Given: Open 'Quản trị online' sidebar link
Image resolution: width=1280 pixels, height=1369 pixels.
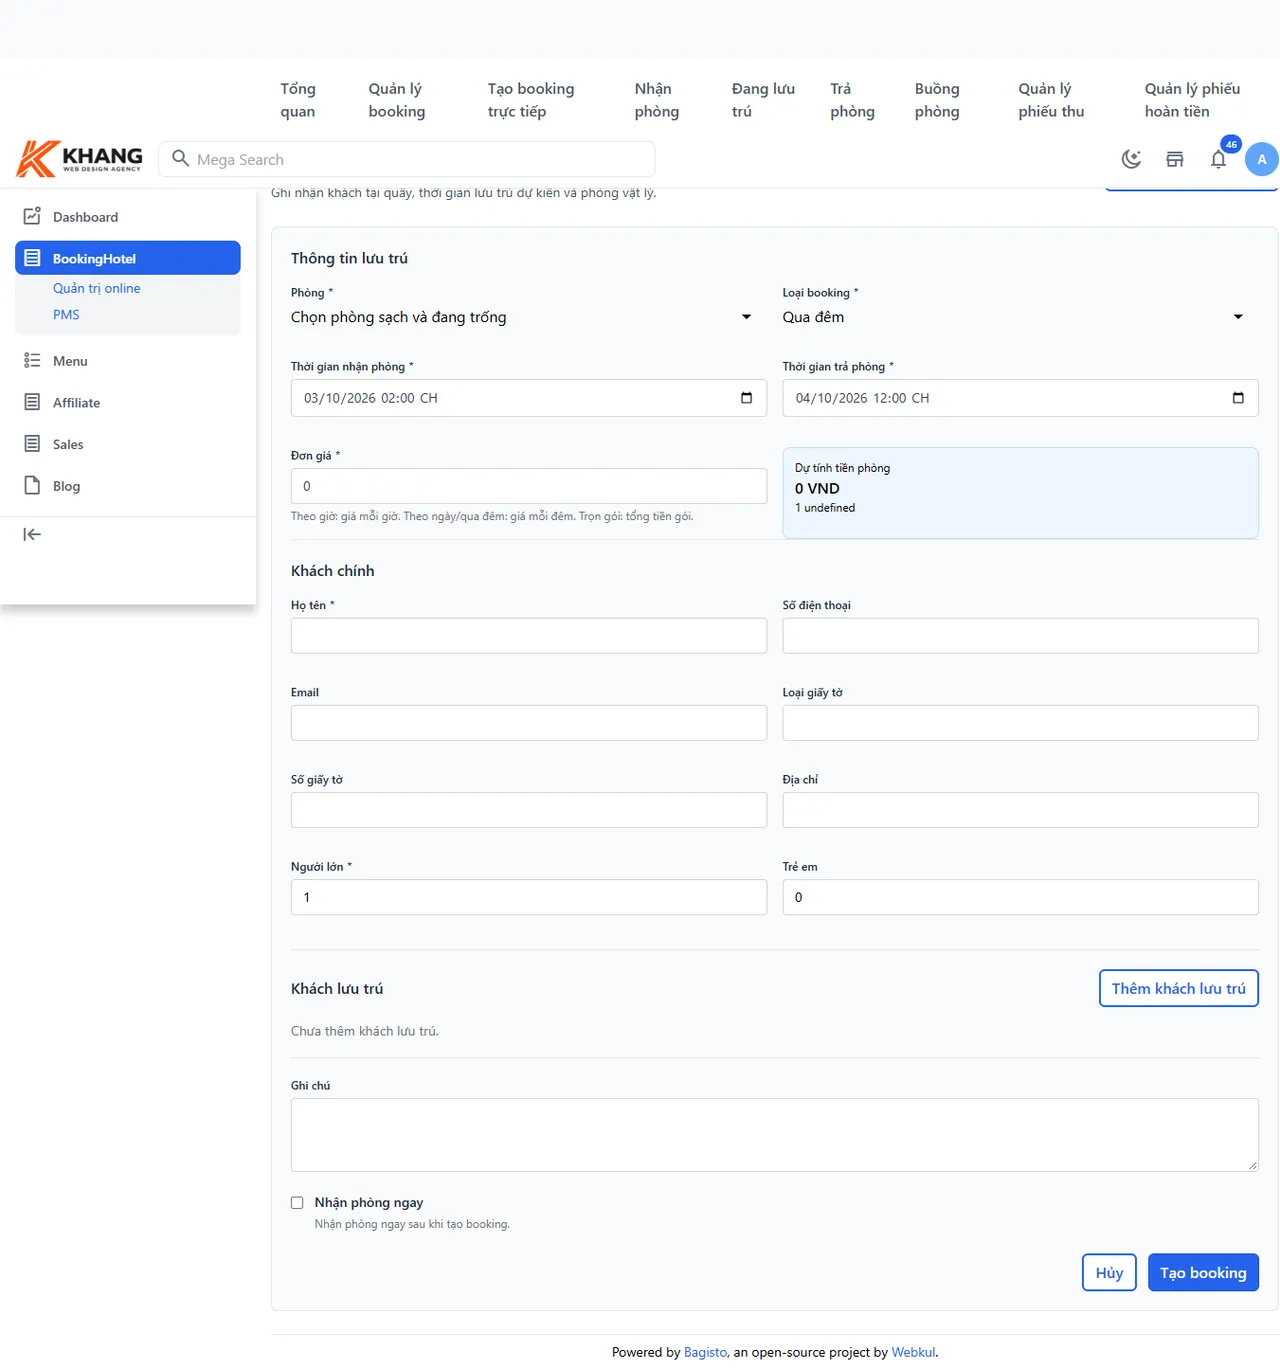Looking at the screenshot, I should pyautogui.click(x=96, y=288).
